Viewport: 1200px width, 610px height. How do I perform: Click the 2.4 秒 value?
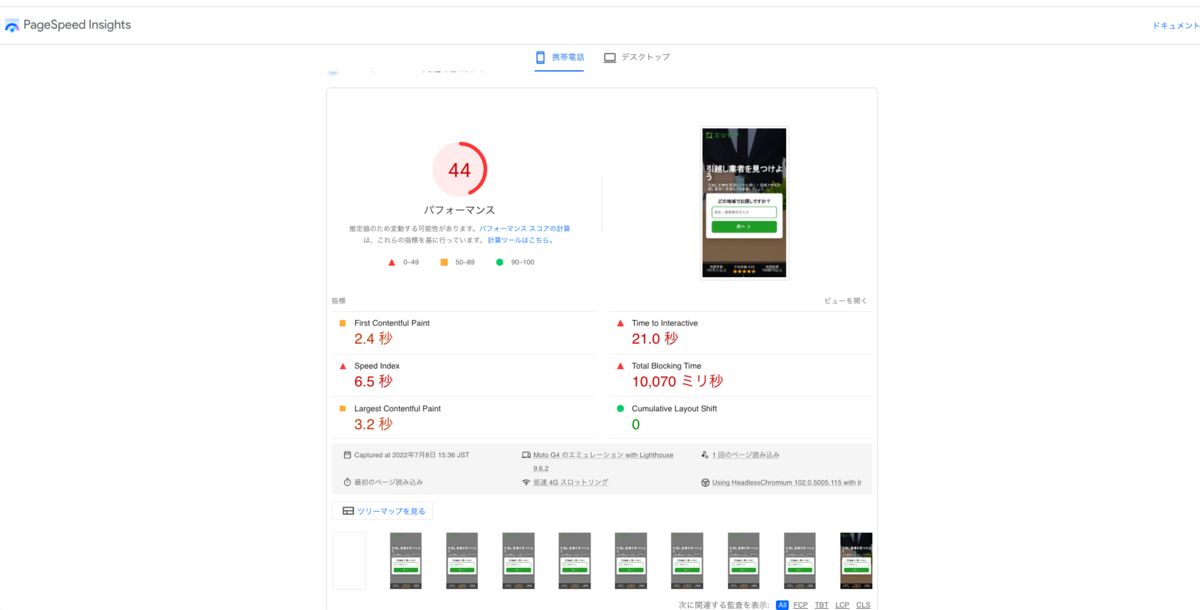click(x=373, y=339)
